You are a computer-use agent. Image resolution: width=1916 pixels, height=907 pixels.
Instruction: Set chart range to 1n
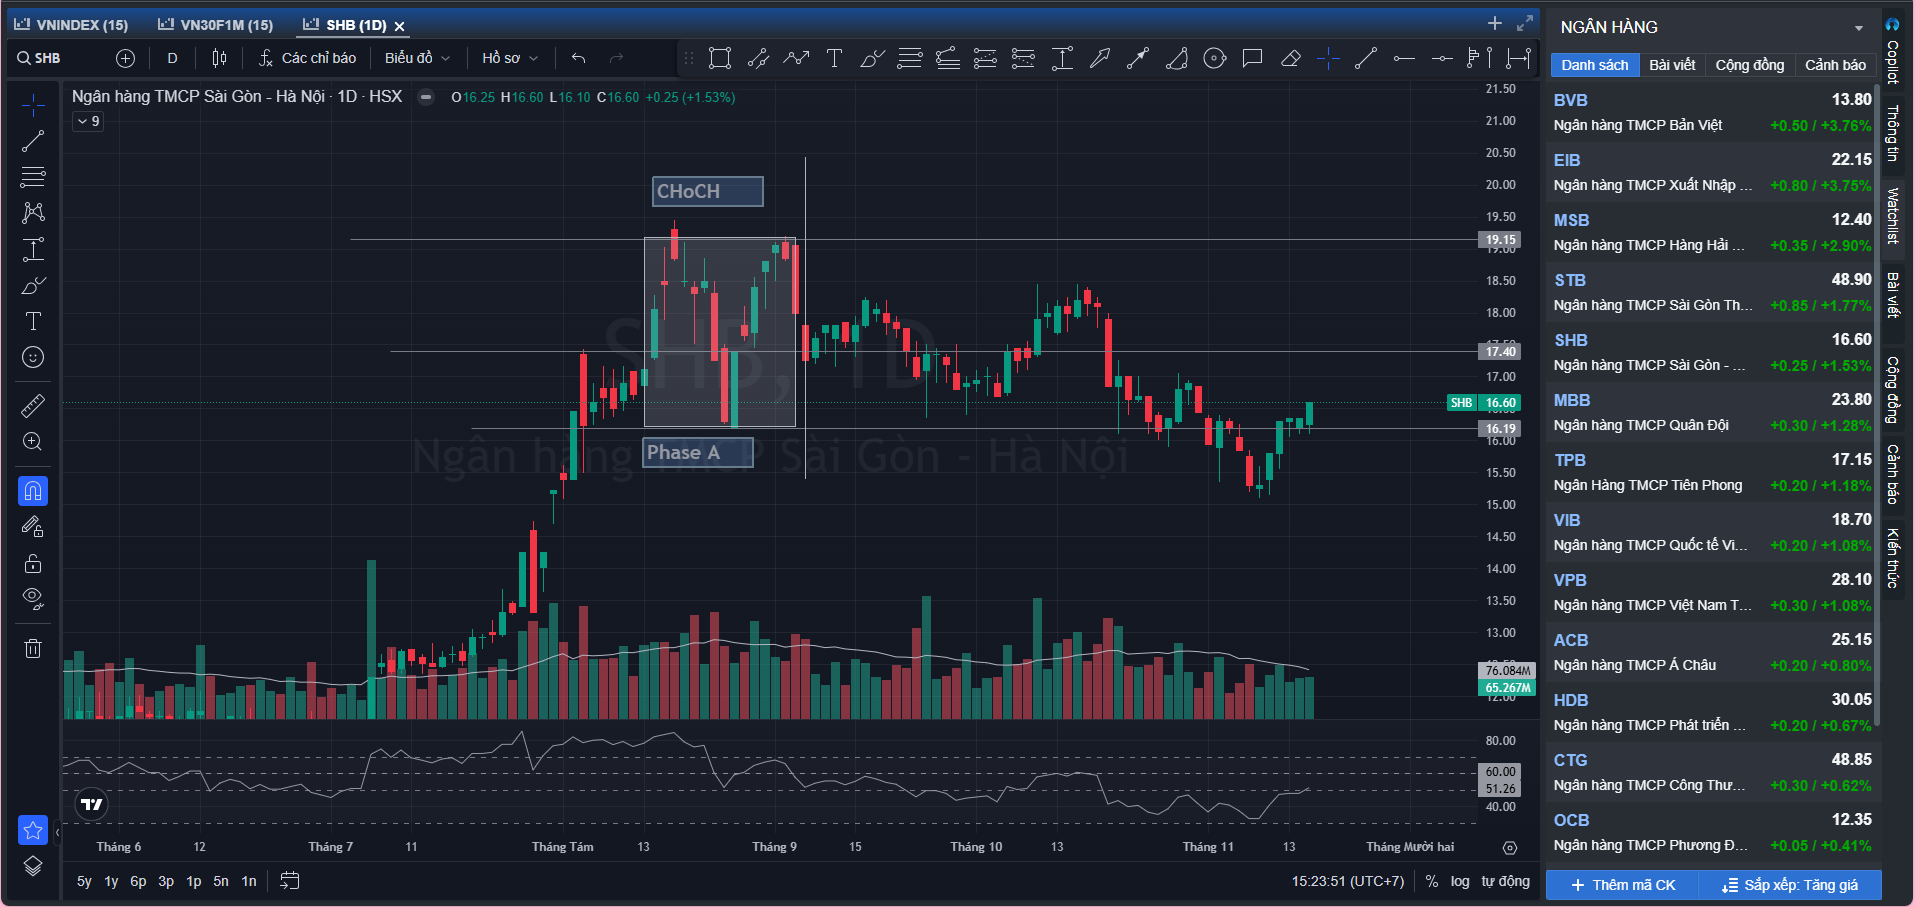click(249, 881)
